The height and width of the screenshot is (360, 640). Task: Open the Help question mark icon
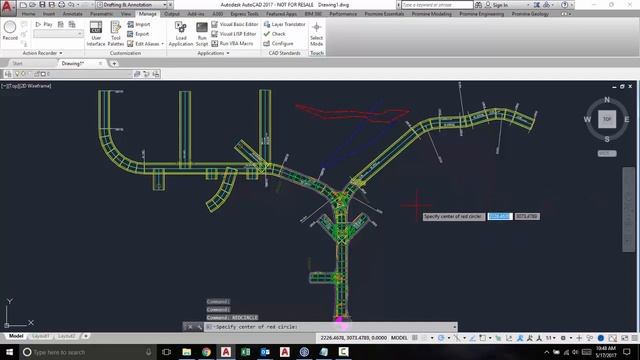click(x=564, y=5)
